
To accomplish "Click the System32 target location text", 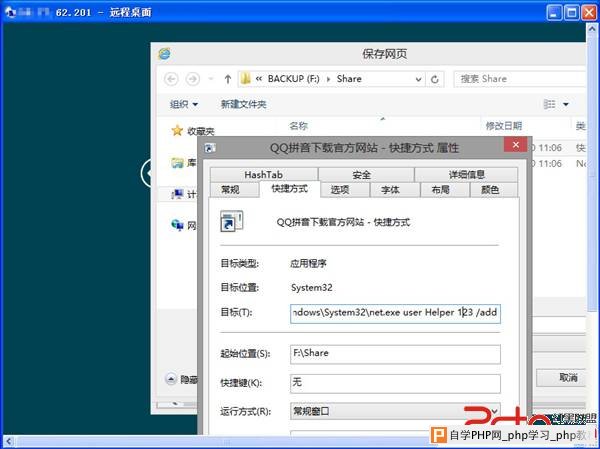I will (311, 288).
